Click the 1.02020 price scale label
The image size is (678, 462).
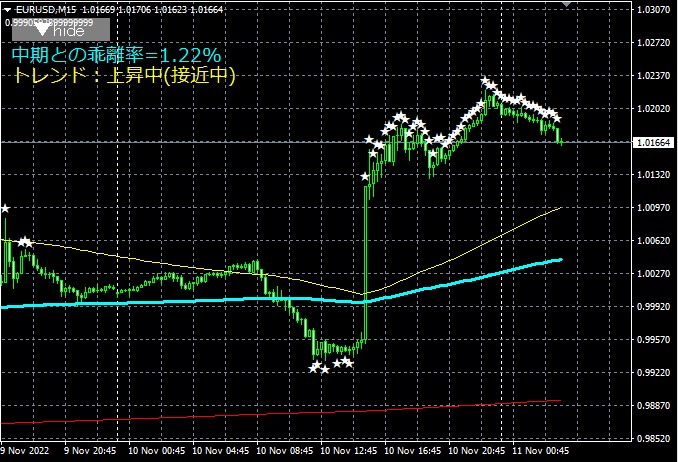click(653, 108)
